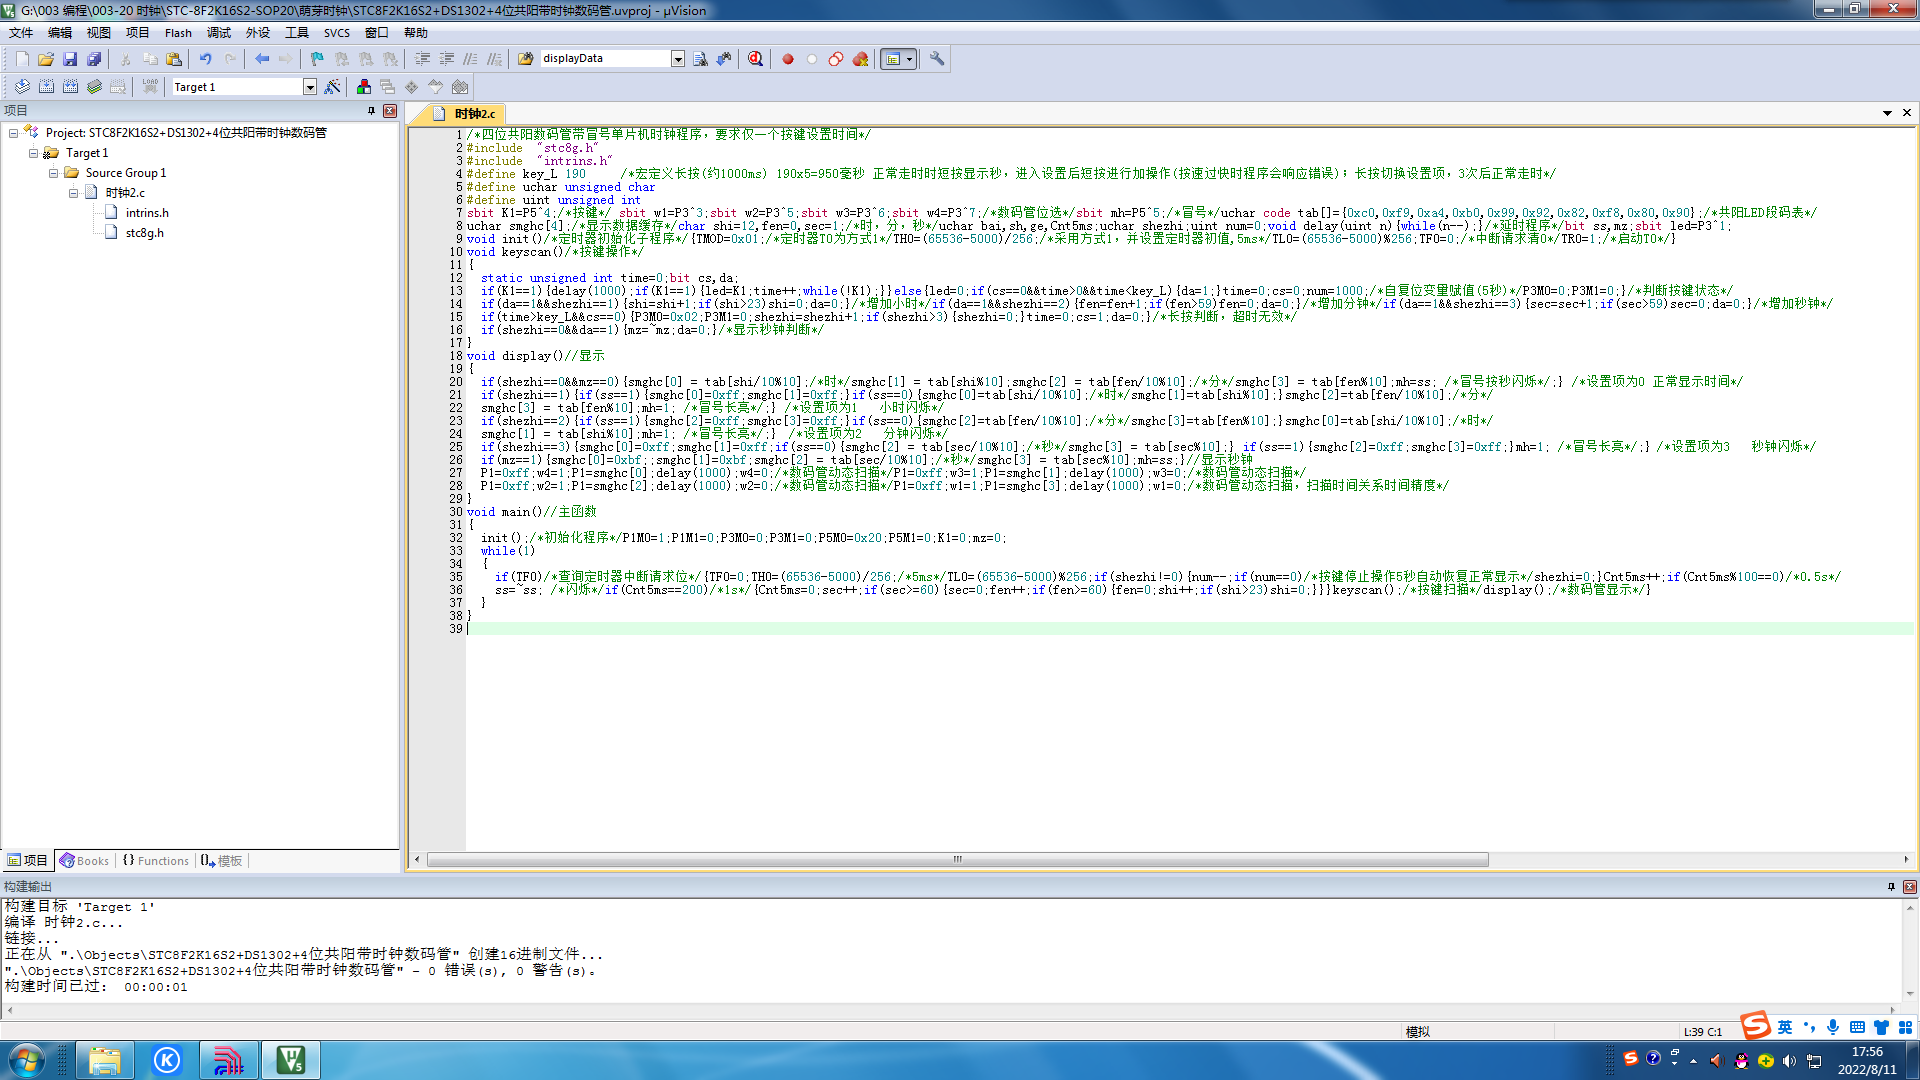Collapse the 时钟2.c file node
The height and width of the screenshot is (1080, 1920).
[73, 193]
